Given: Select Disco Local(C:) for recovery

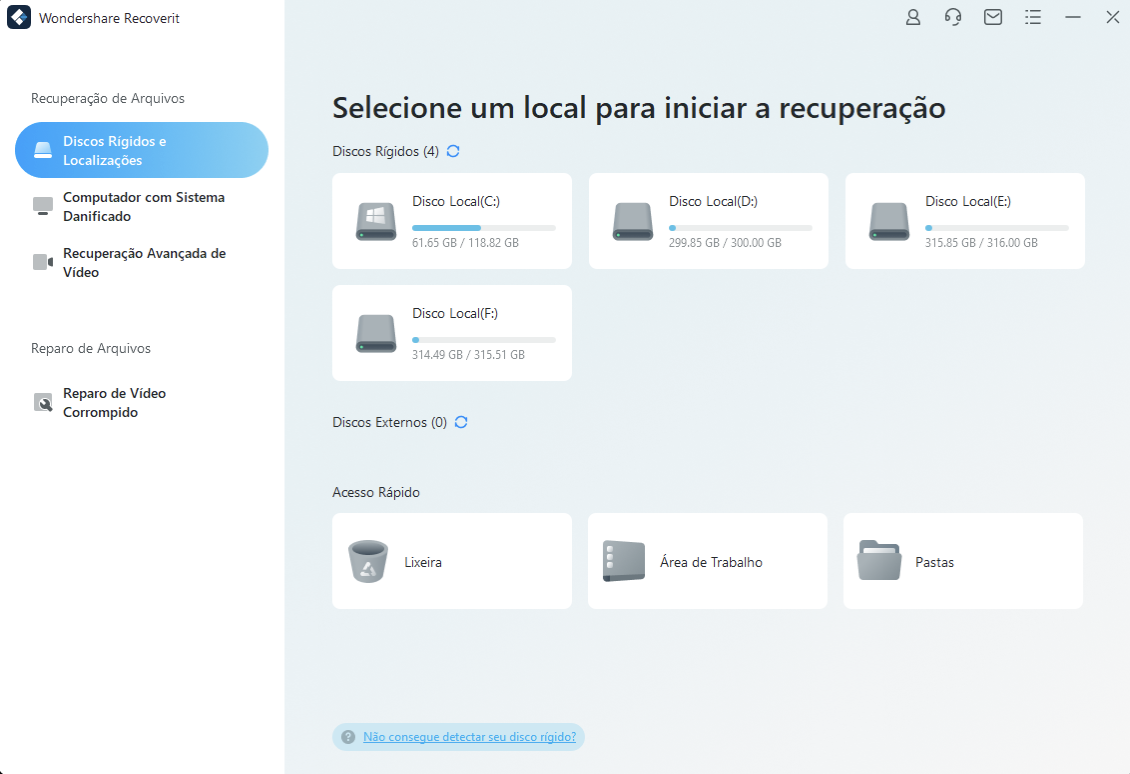Looking at the screenshot, I should pyautogui.click(x=451, y=220).
